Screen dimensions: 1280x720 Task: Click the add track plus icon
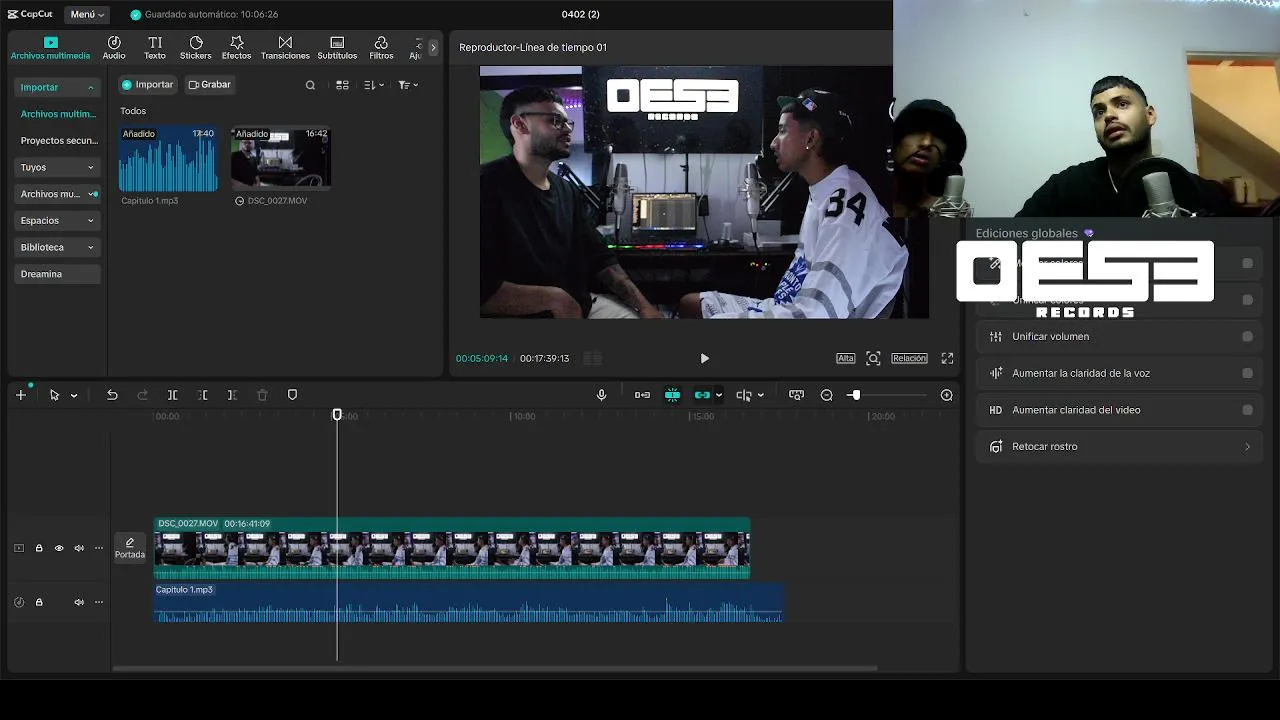click(20, 395)
